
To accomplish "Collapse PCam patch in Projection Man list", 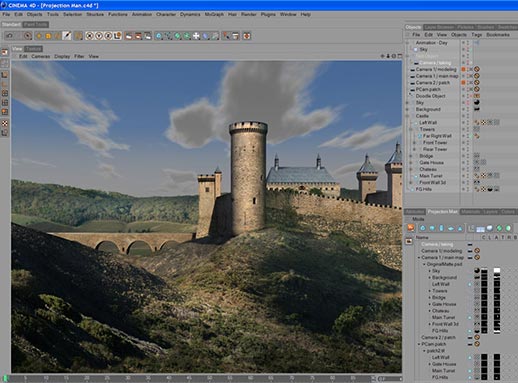I will [419, 344].
